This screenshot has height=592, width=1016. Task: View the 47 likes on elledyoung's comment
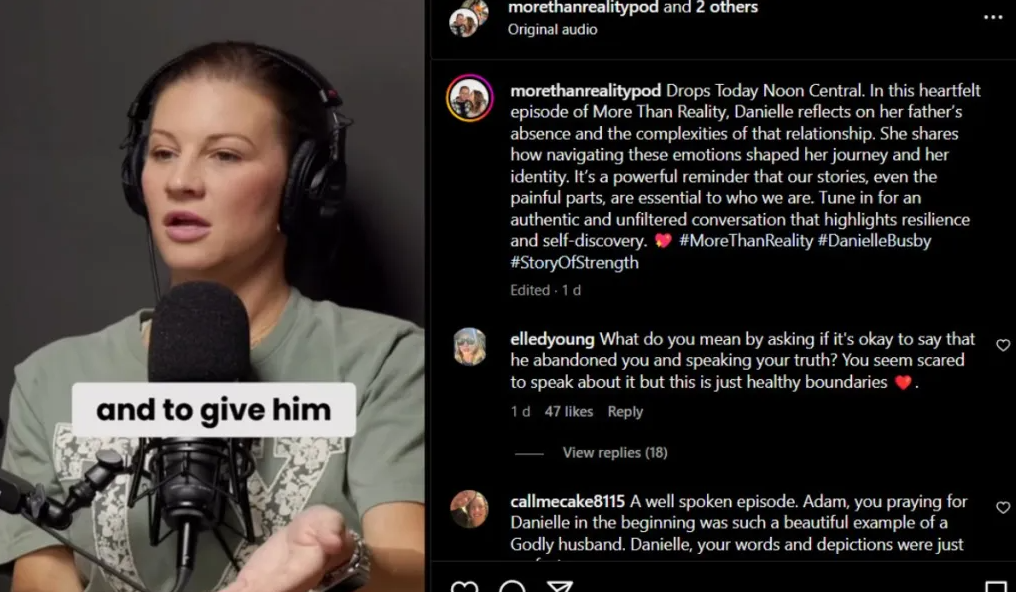click(x=568, y=411)
